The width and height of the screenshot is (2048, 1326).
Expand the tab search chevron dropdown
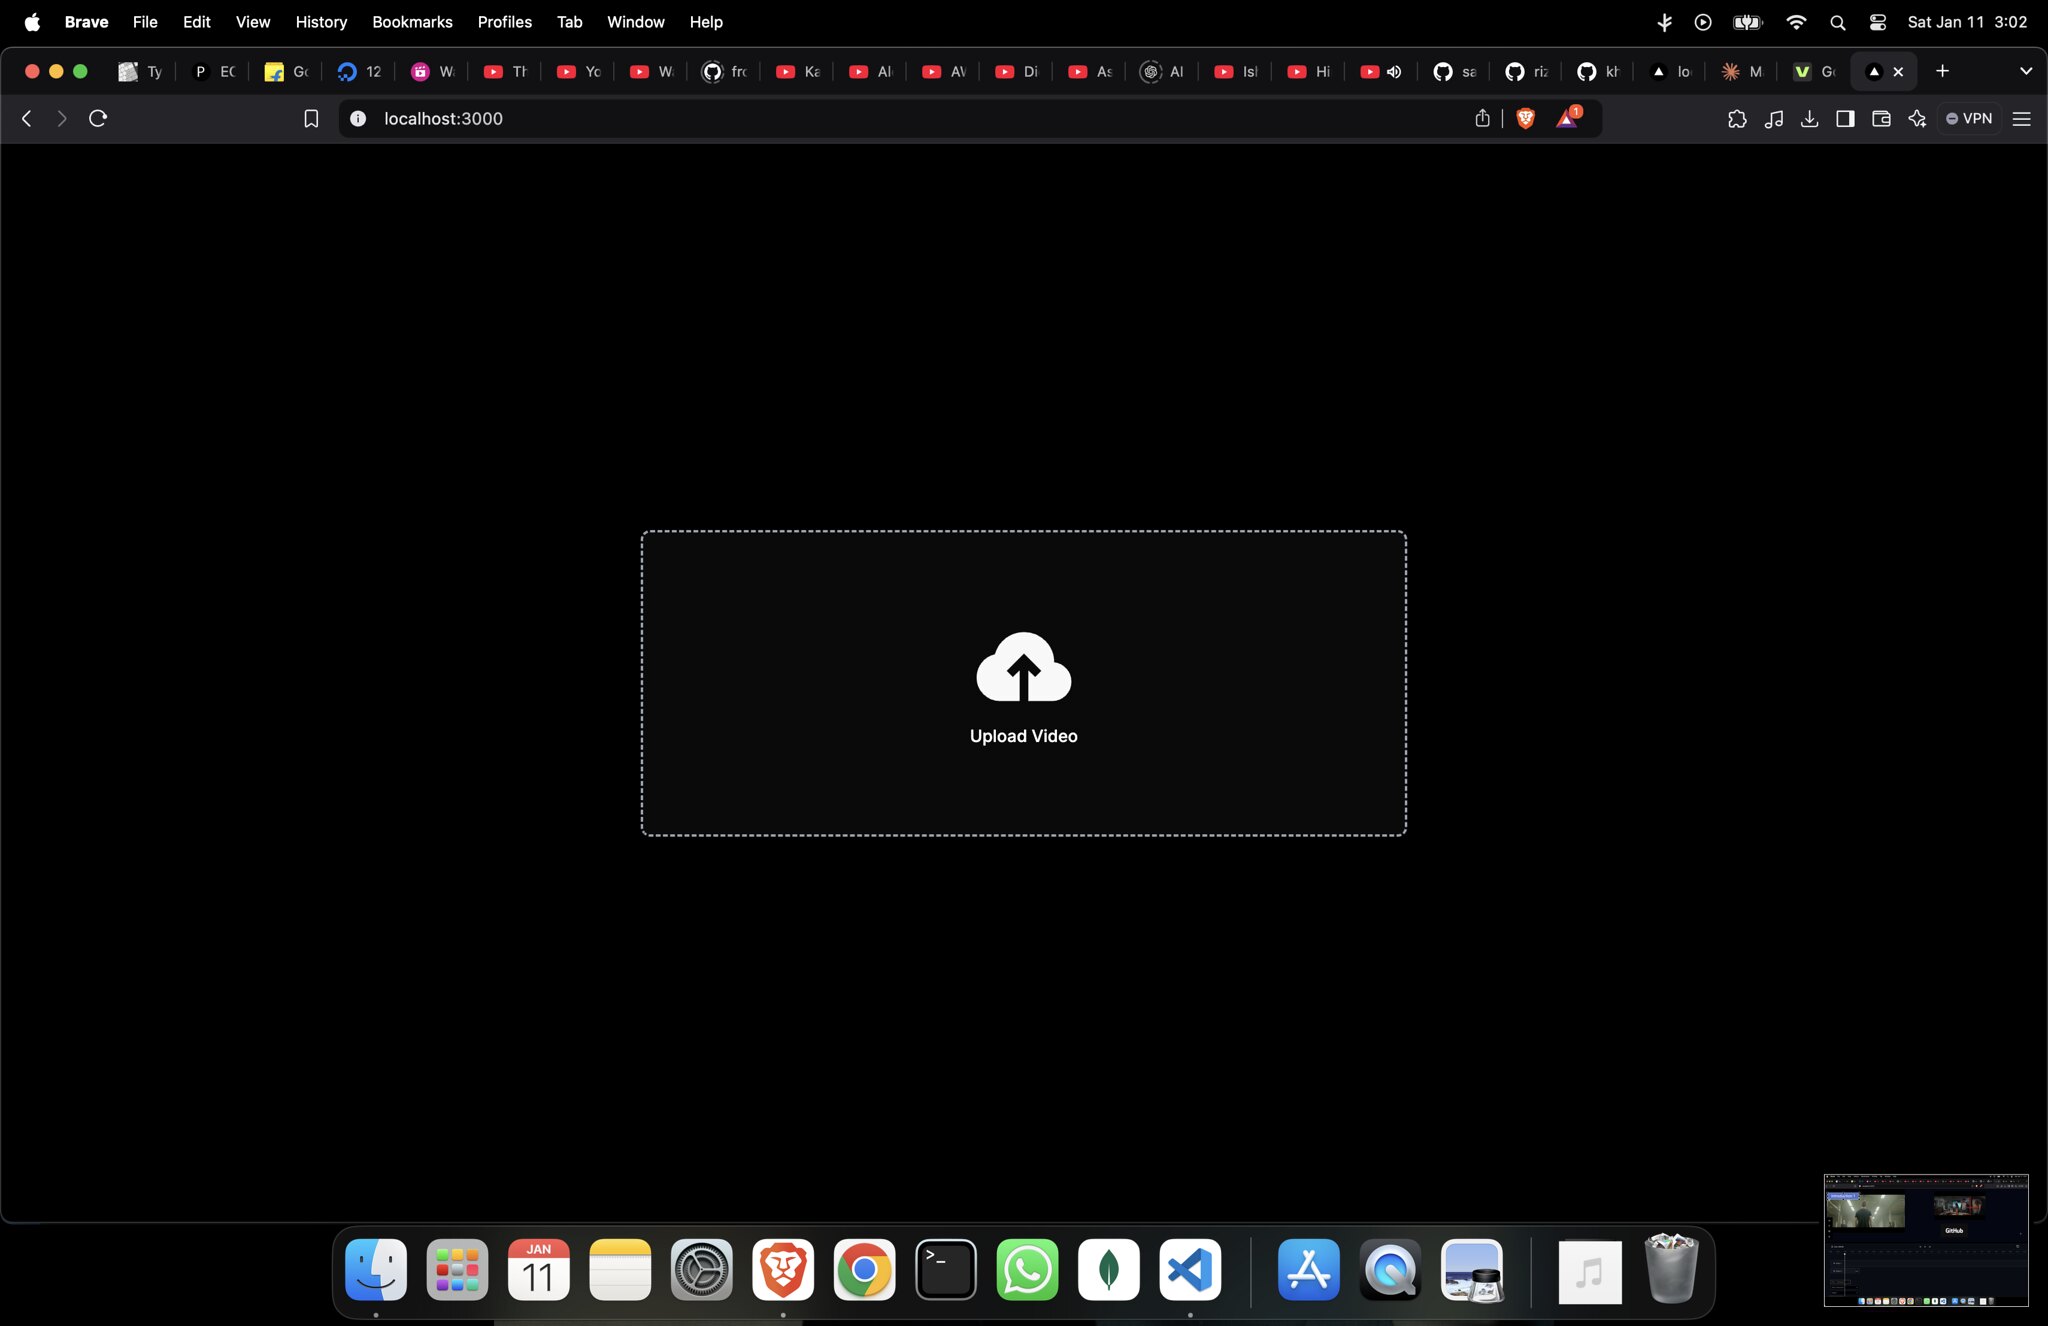[x=2026, y=71]
